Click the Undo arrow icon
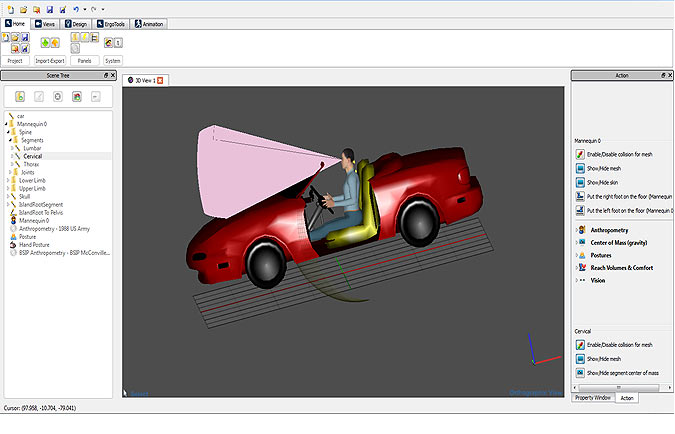The height and width of the screenshot is (434, 675). click(x=76, y=9)
